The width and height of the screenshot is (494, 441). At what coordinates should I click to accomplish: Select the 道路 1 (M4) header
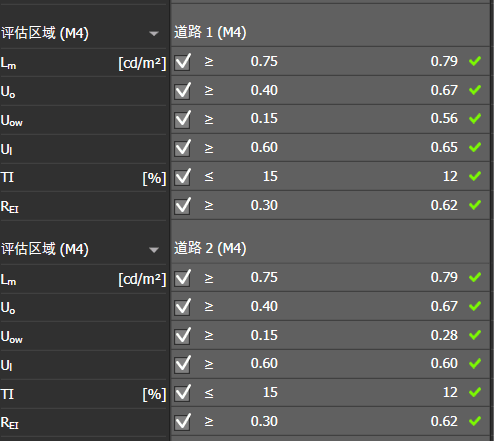210,32
